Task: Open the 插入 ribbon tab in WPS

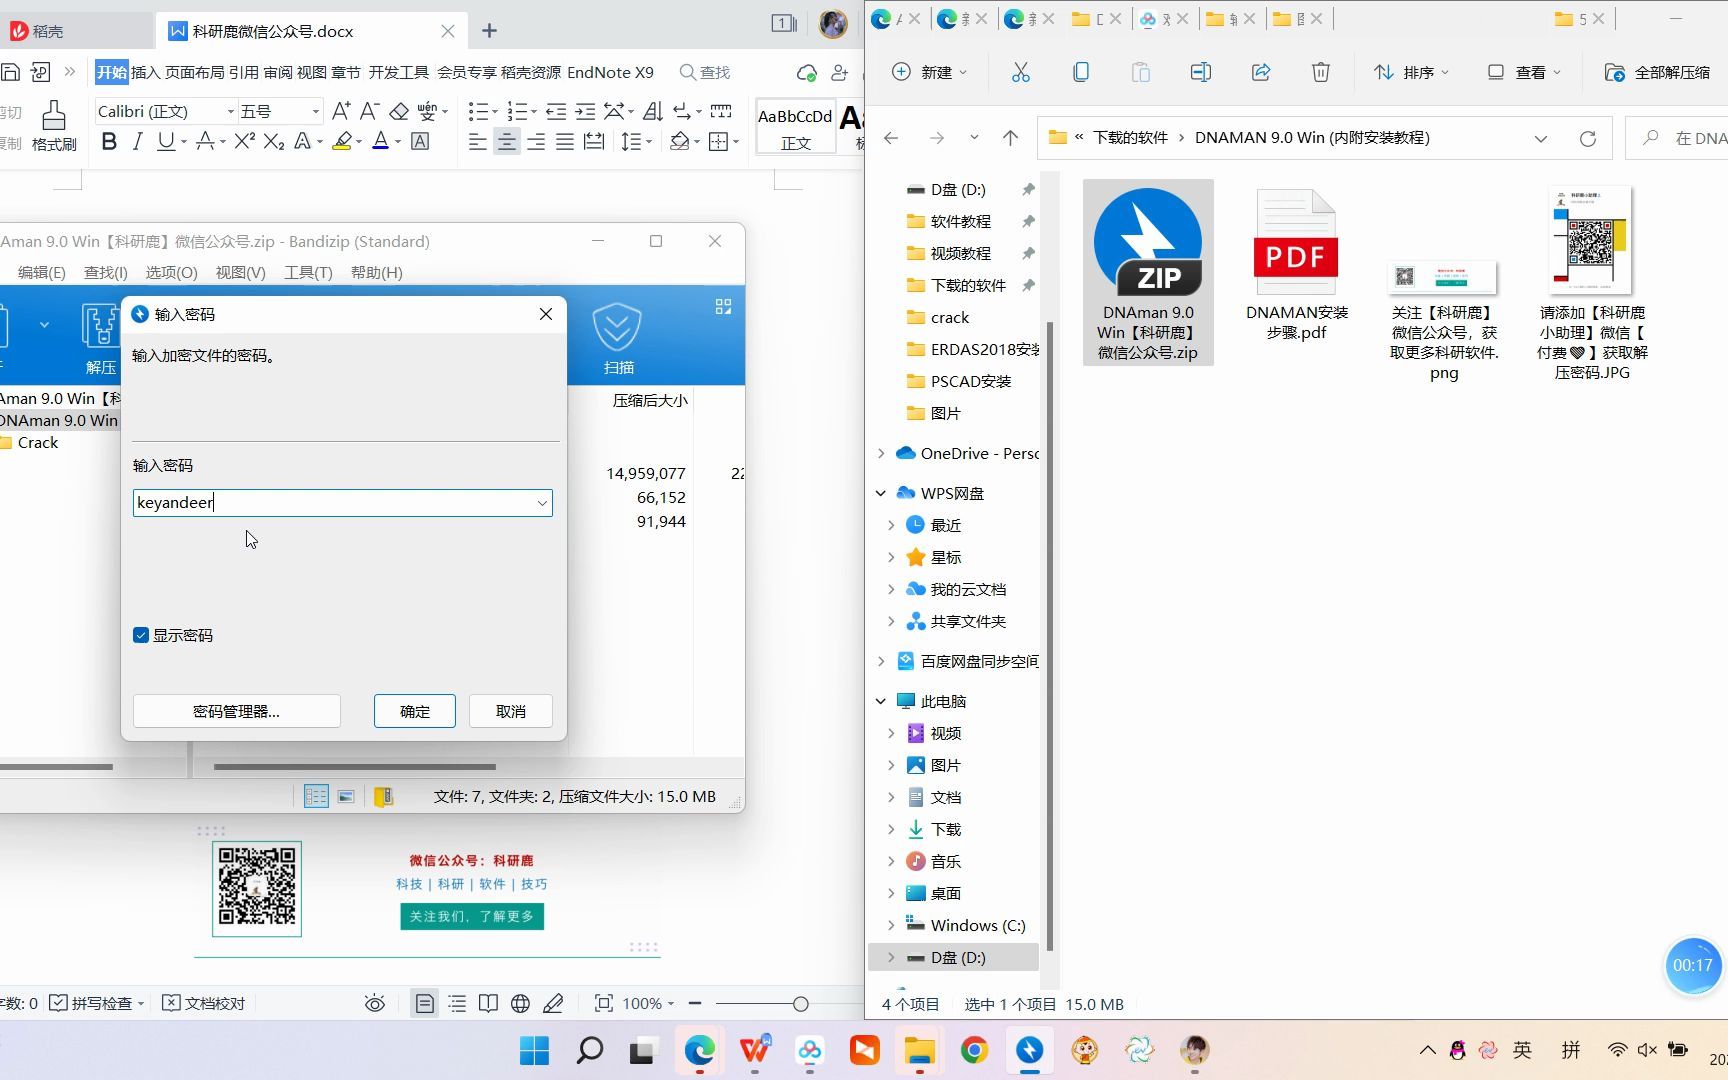Action: point(145,72)
